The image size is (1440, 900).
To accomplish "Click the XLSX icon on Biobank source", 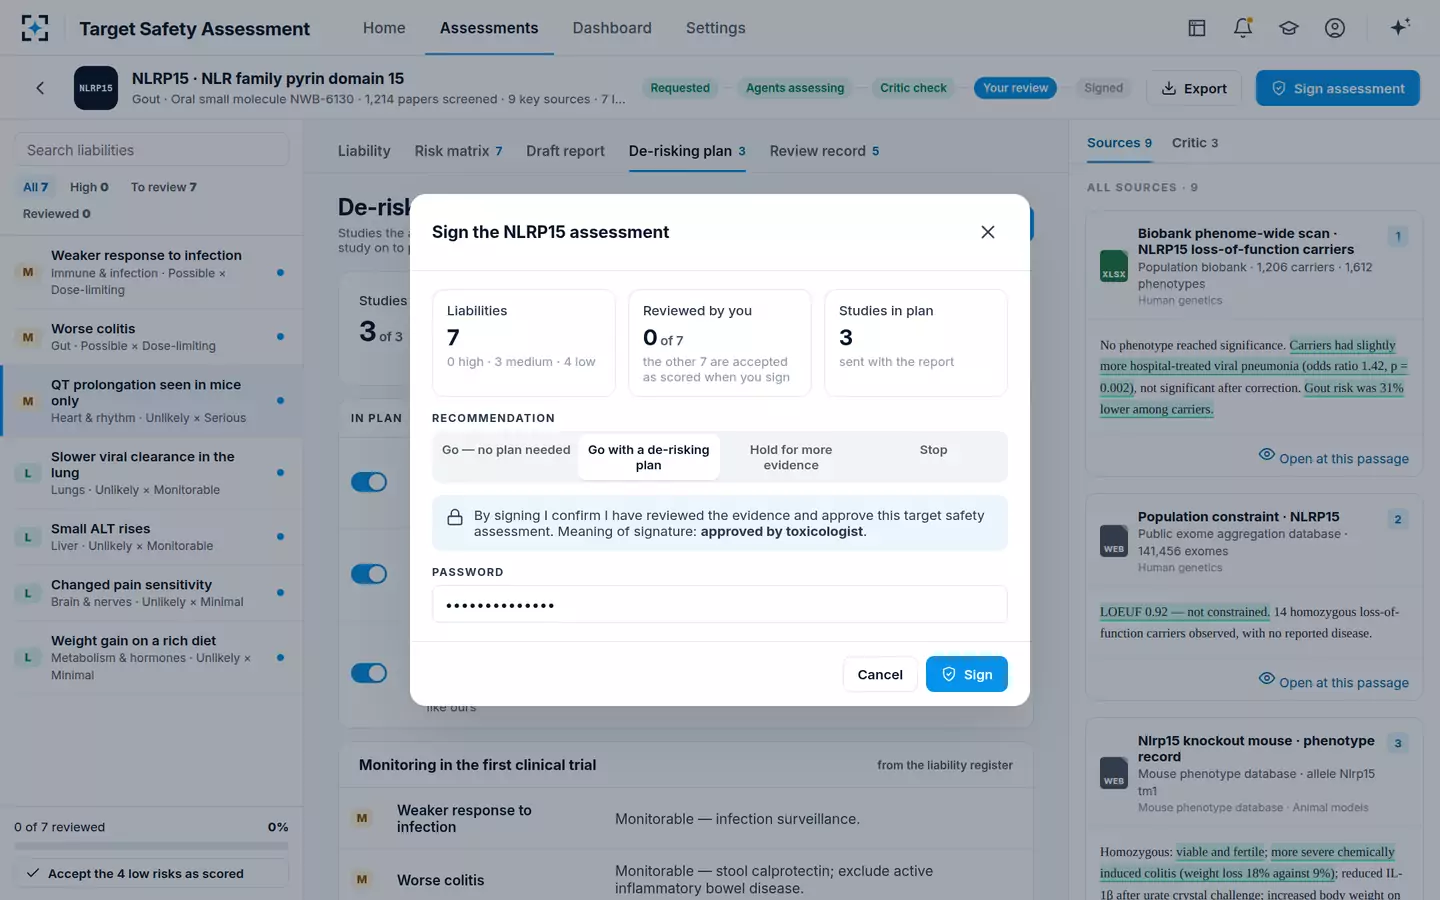I will point(1114,267).
